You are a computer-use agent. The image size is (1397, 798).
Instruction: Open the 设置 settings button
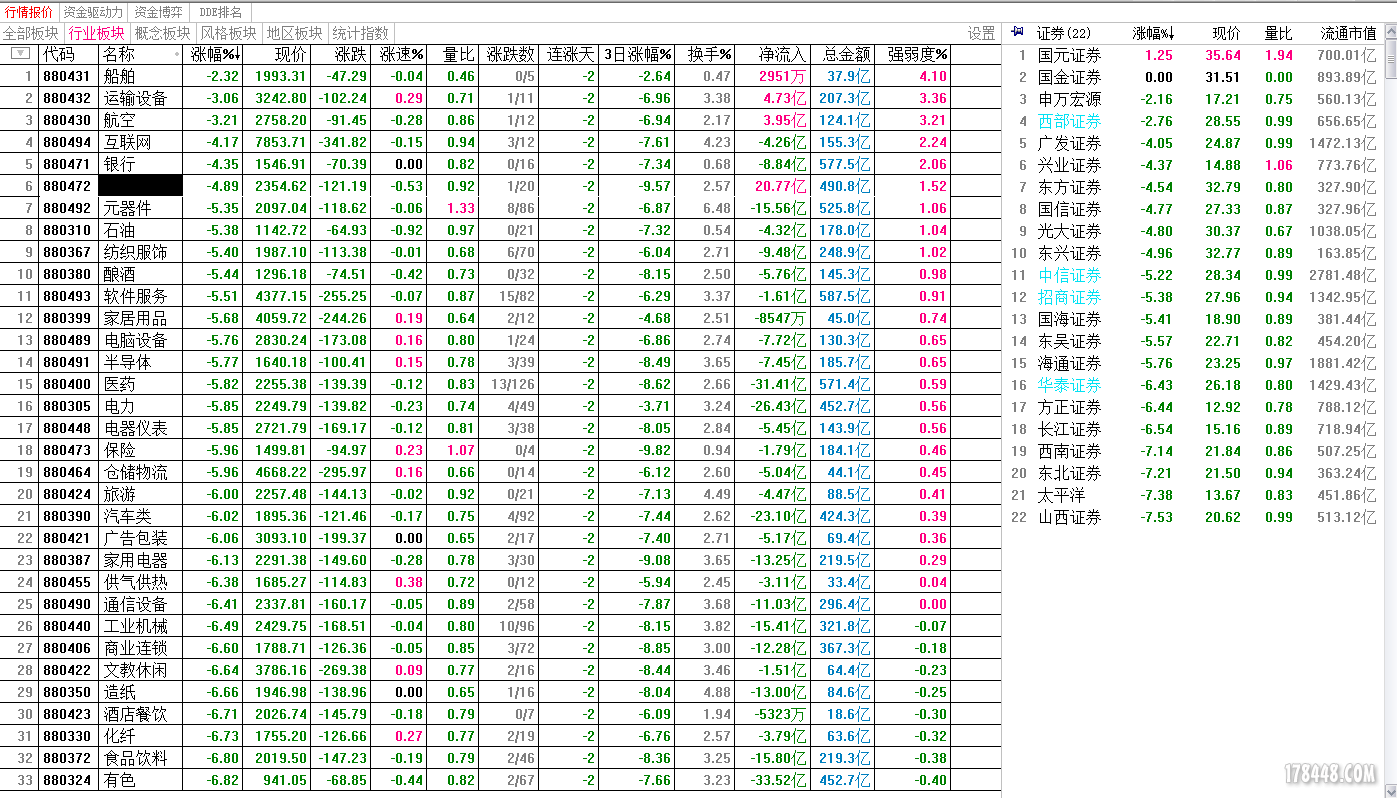coord(981,33)
